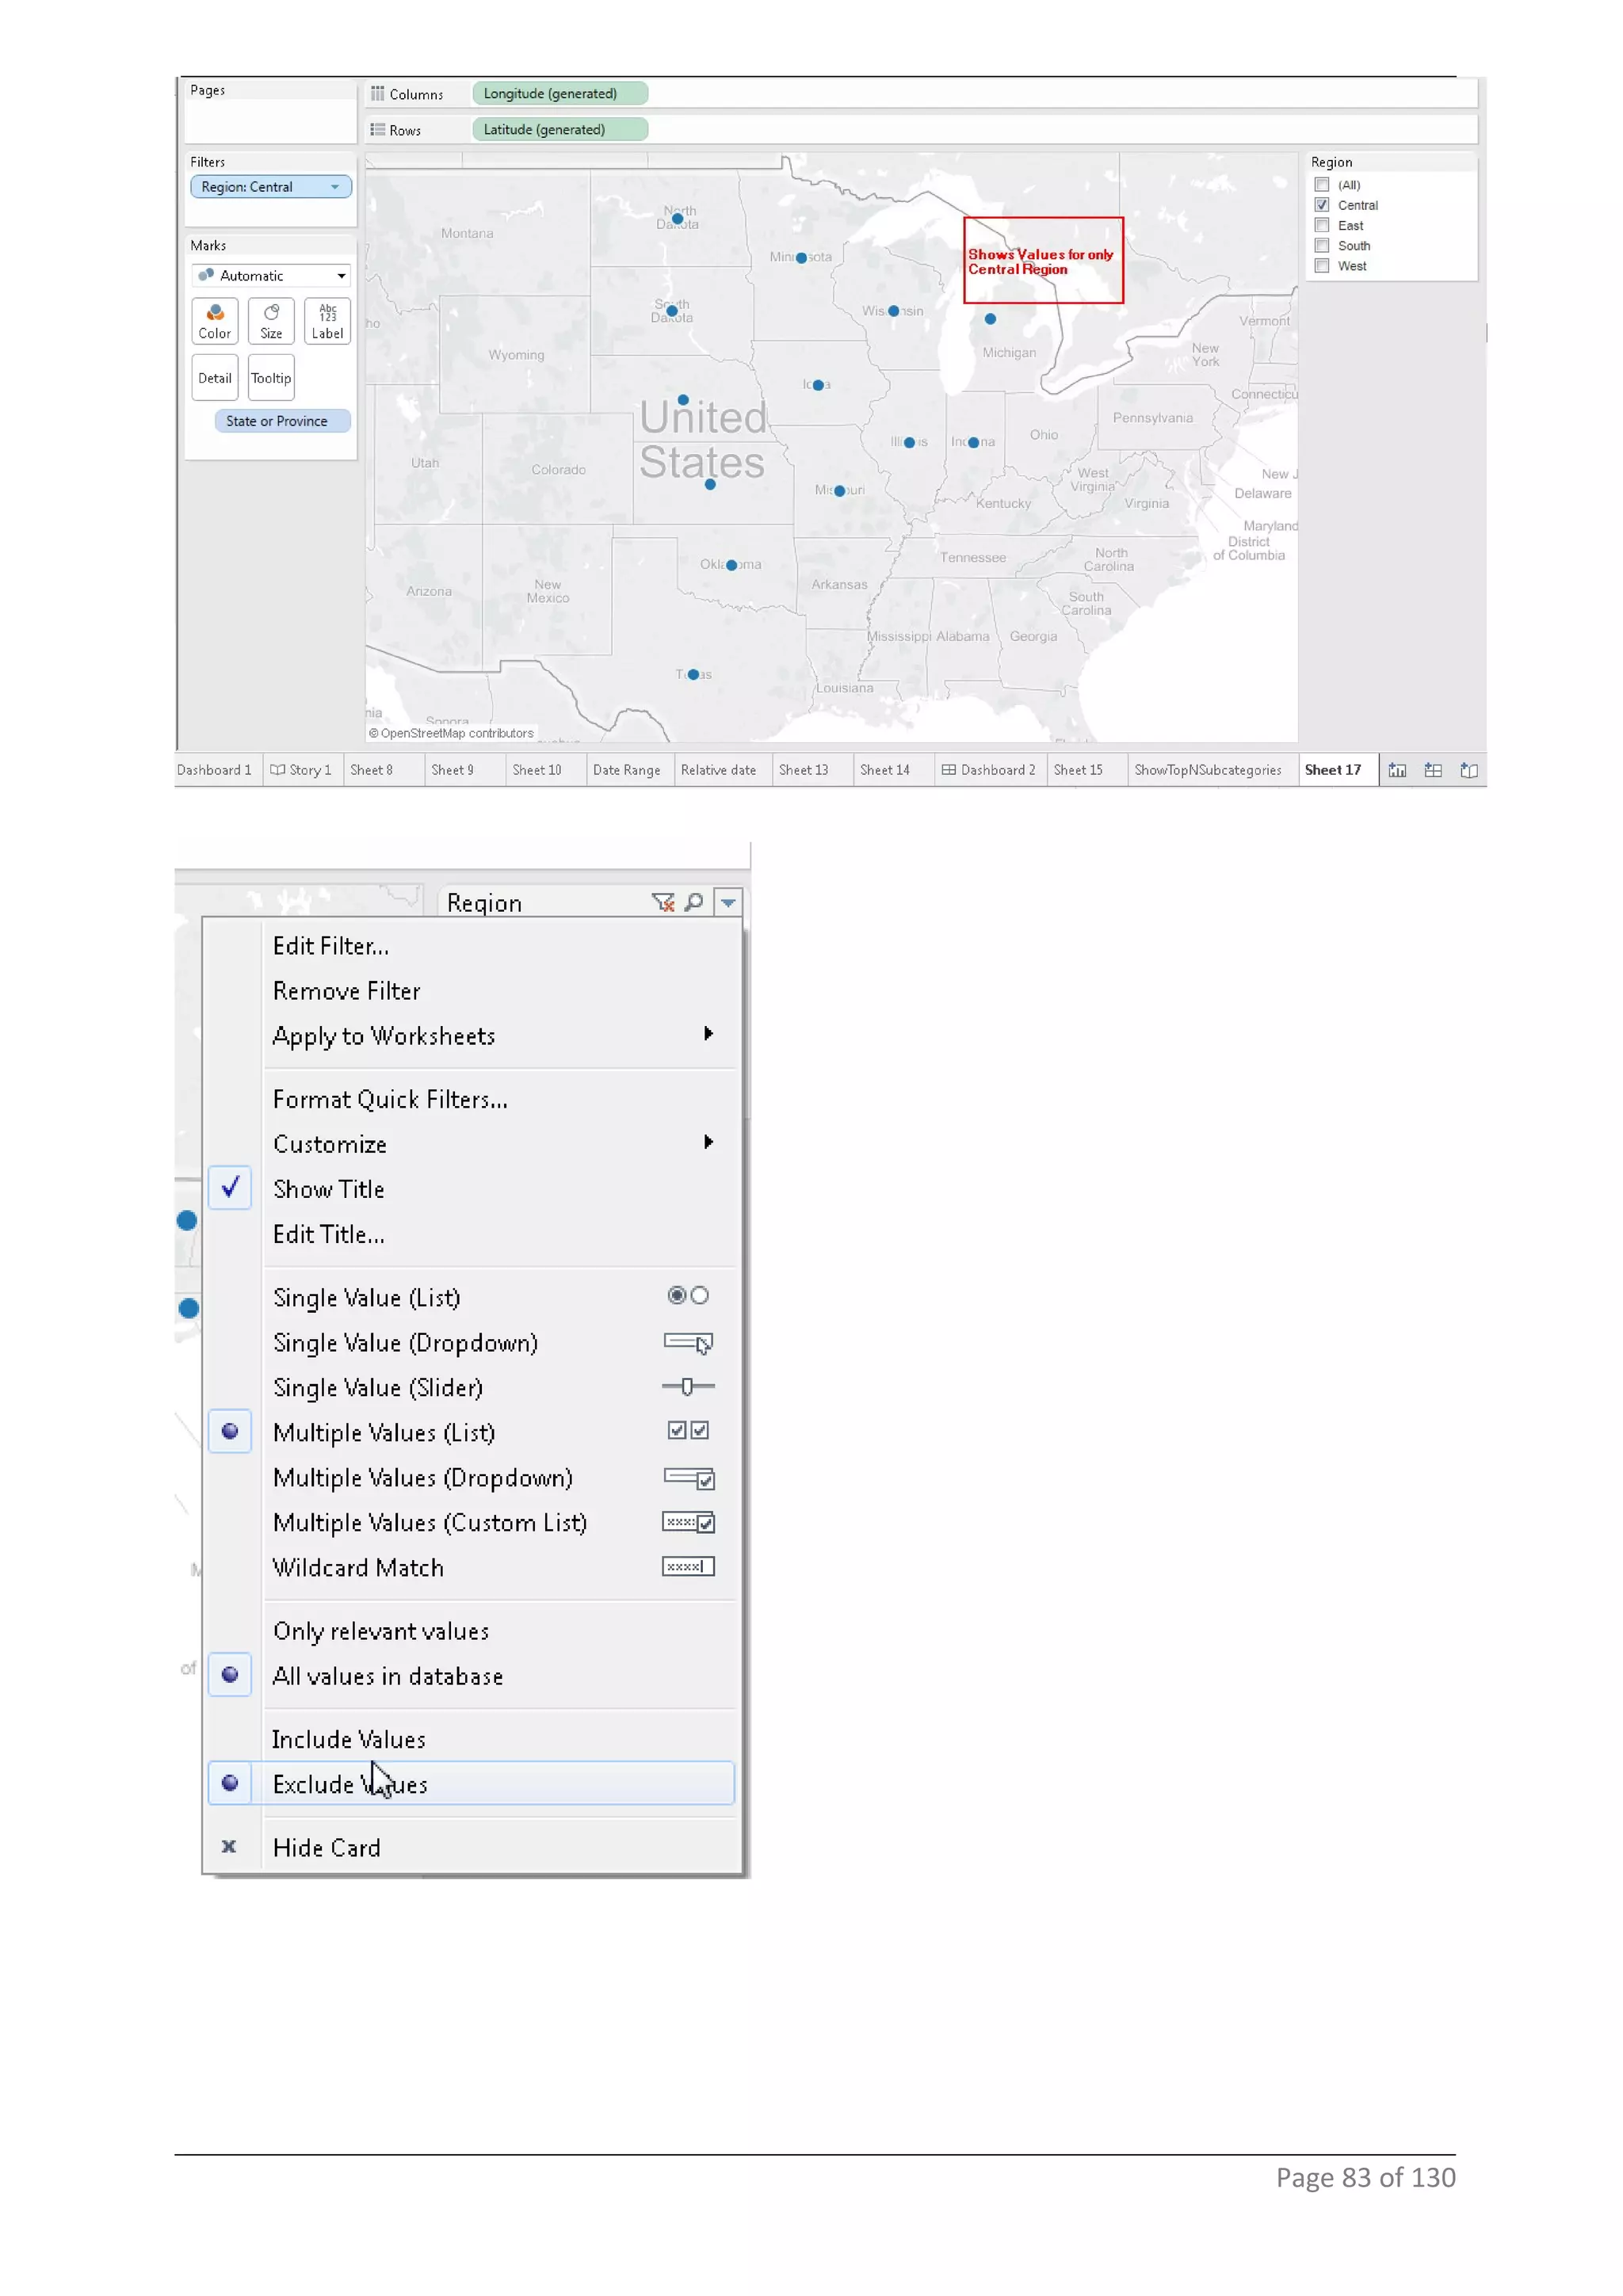Open the Label marks card
This screenshot has height=2296, width=1623.
pos(327,320)
